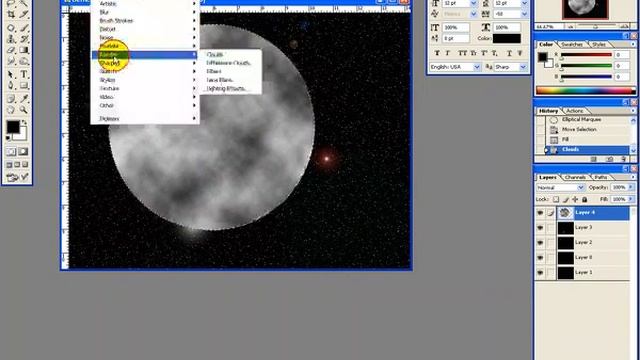The image size is (640, 360).
Task: Select the Dodge tool
Action: 24,62
